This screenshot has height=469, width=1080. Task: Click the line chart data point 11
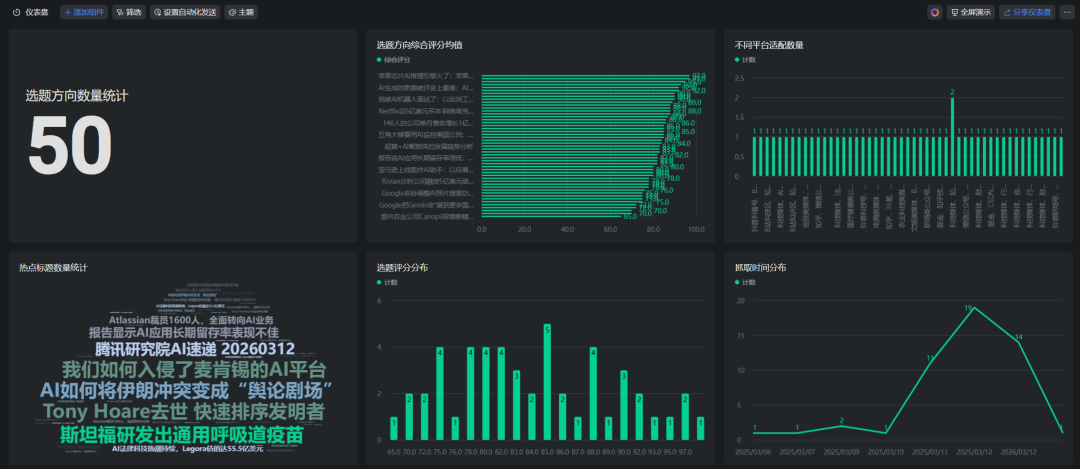(930, 364)
